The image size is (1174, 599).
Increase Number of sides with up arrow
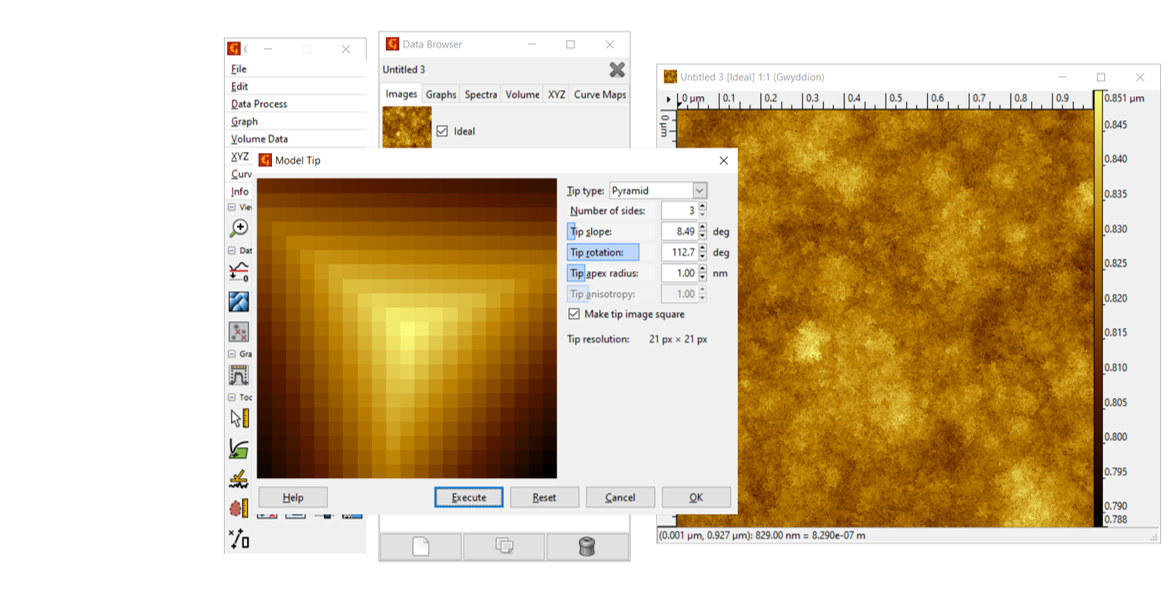[x=702, y=206]
